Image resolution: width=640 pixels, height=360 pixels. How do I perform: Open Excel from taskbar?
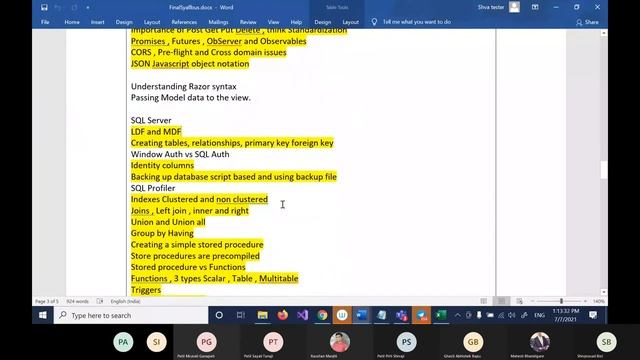pyautogui.click(x=441, y=315)
